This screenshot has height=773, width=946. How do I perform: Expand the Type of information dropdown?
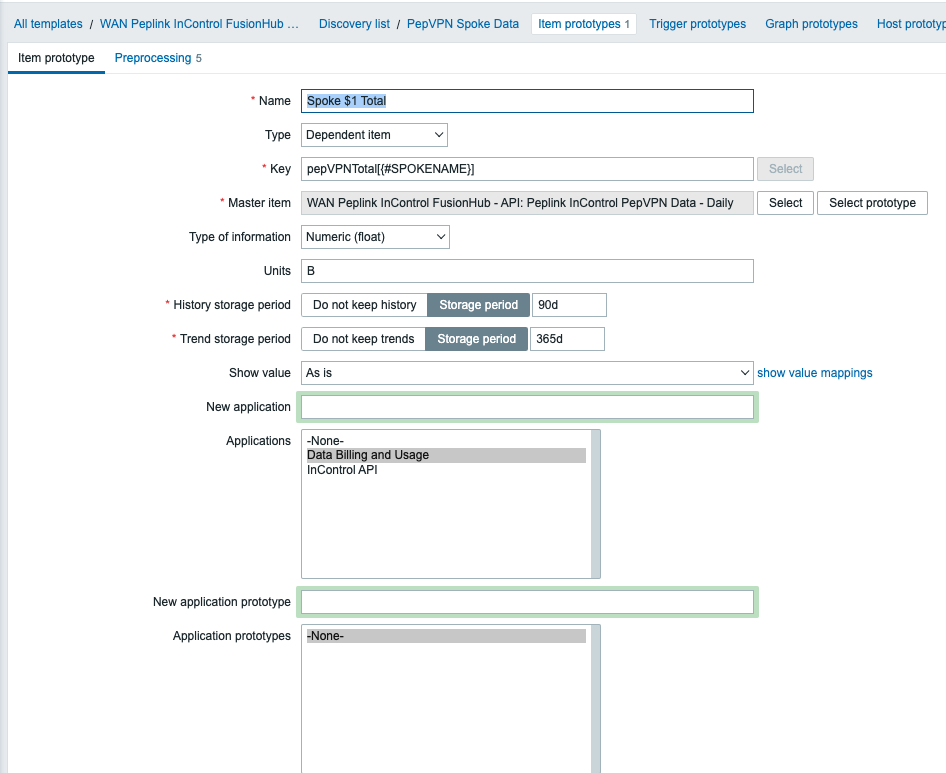pyautogui.click(x=375, y=237)
